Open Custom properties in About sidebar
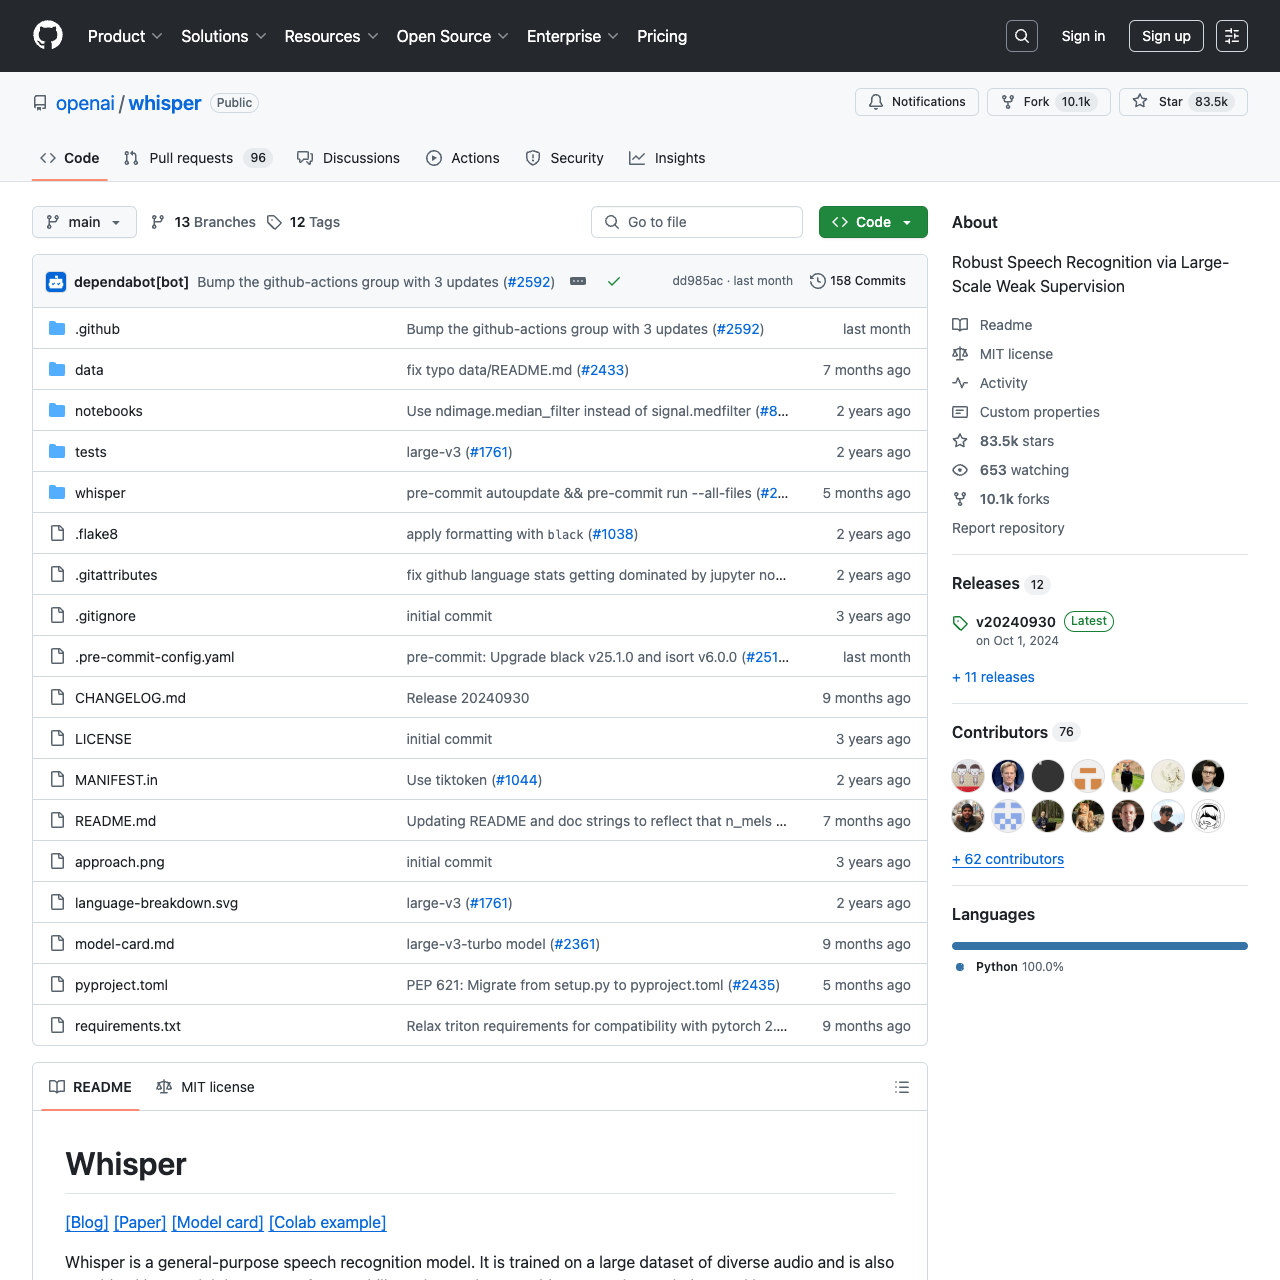1280x1280 pixels. [1026, 412]
